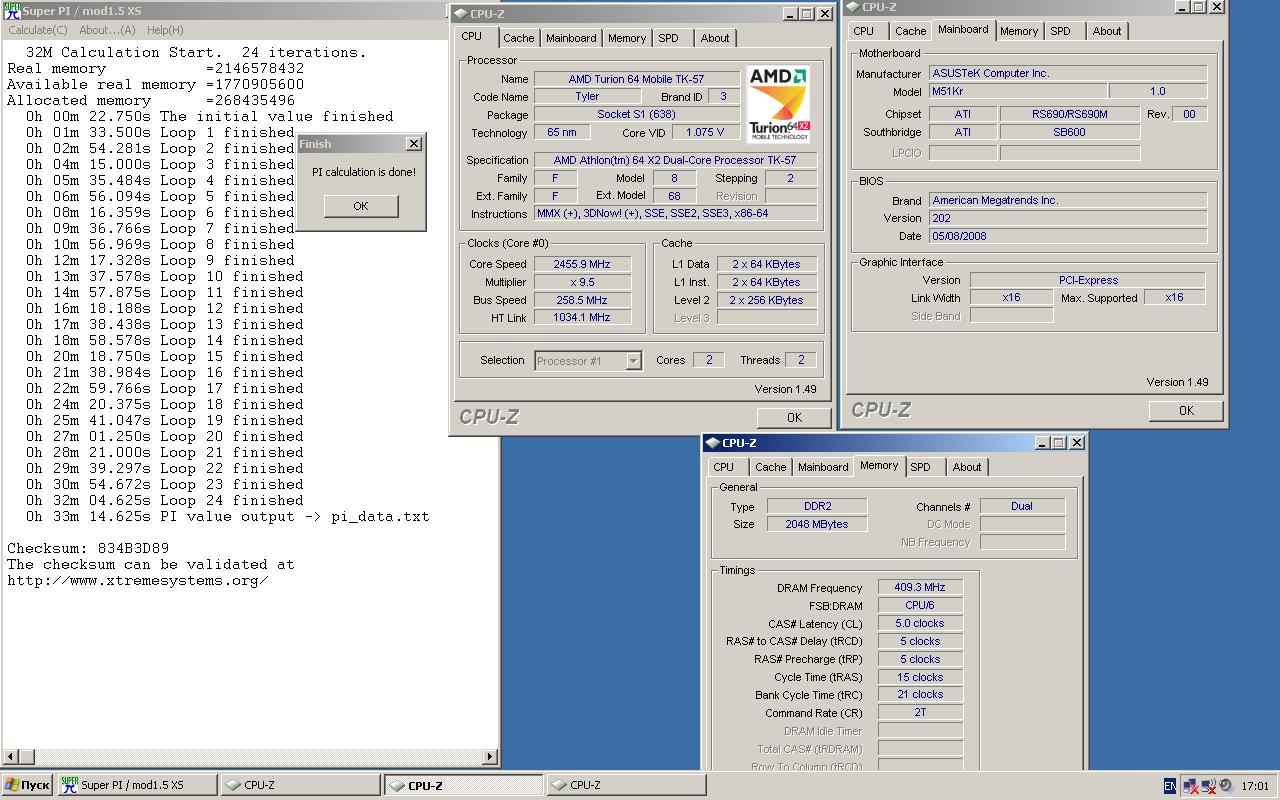This screenshot has width=1280, height=800.
Task: Click the BIOS Brand American Megatrends Inc.
Action: (1068, 200)
